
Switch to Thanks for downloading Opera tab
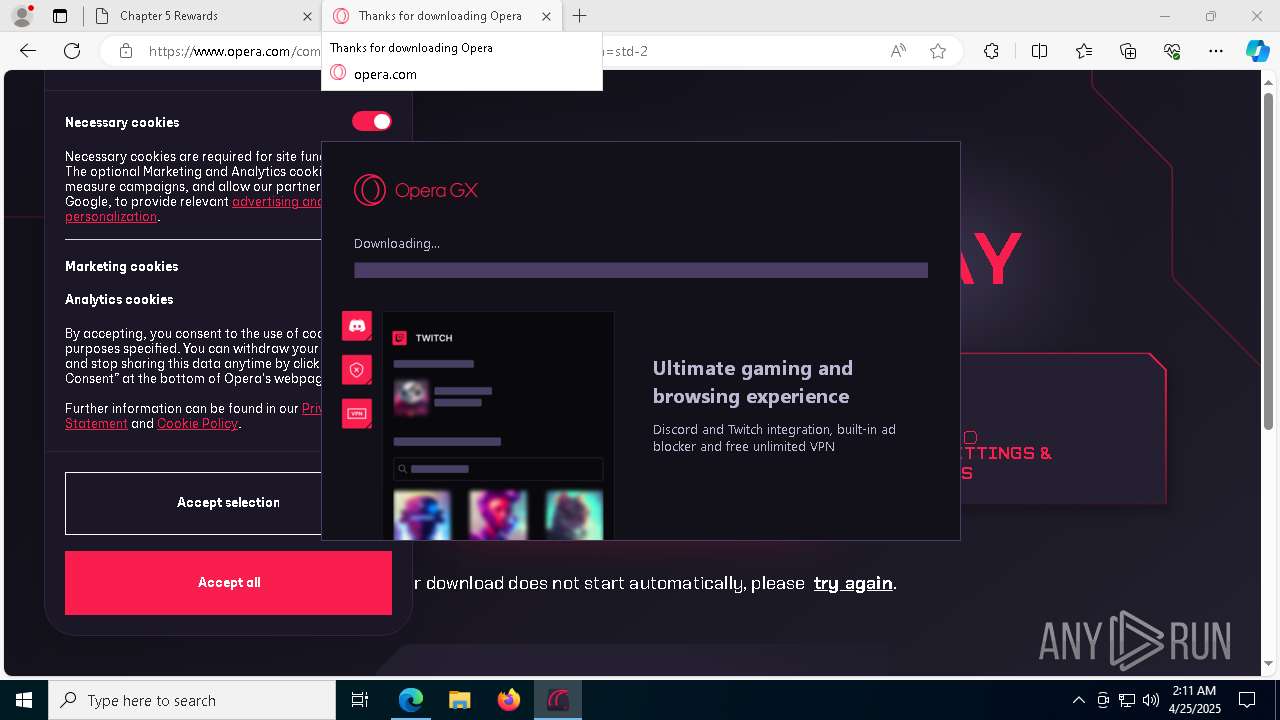click(x=440, y=16)
